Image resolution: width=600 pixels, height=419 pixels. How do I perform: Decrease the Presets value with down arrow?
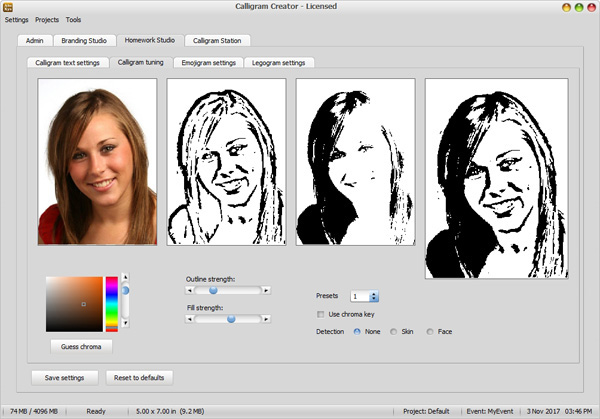pyautogui.click(x=374, y=299)
